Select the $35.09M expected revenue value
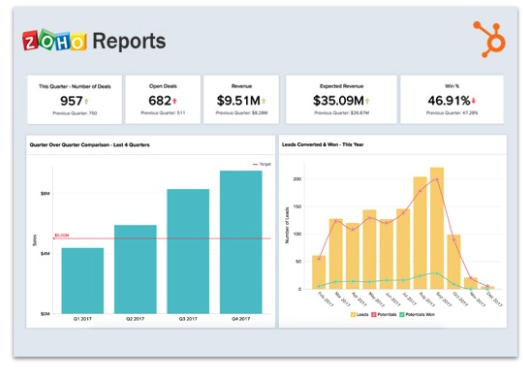The height and width of the screenshot is (368, 523). click(x=339, y=100)
